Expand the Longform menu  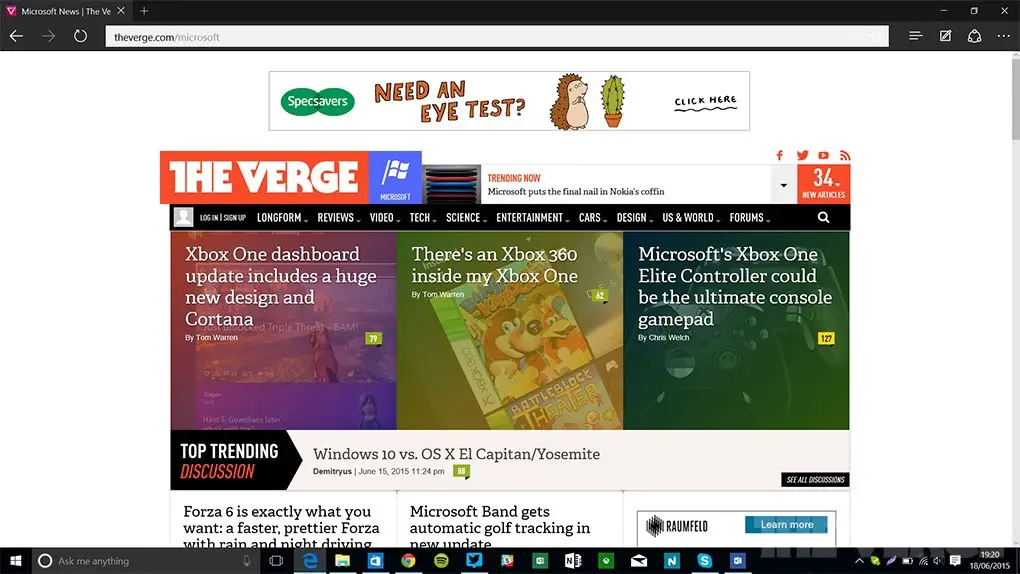pos(282,217)
